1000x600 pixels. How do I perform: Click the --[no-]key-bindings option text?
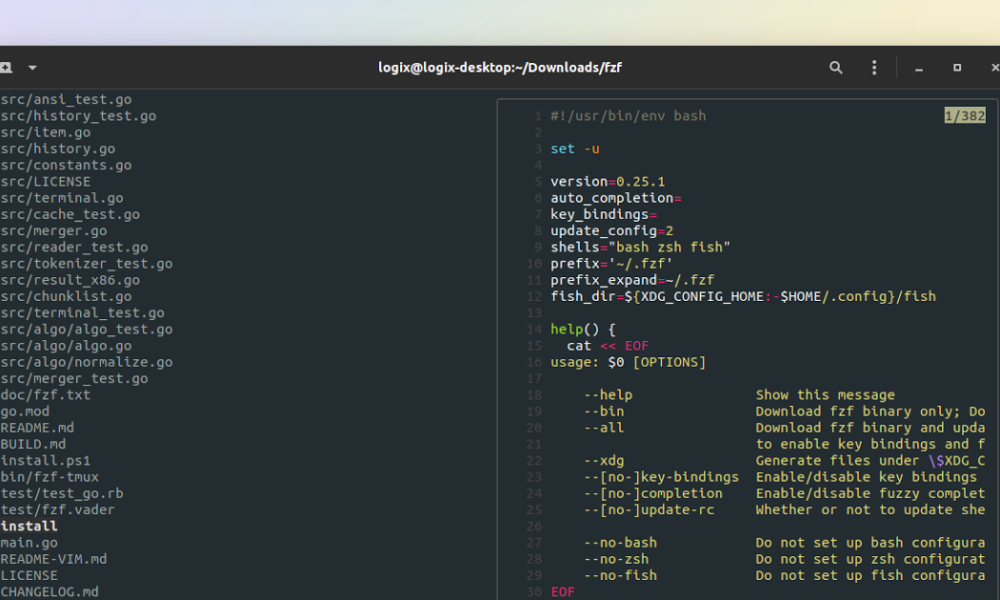click(x=661, y=478)
